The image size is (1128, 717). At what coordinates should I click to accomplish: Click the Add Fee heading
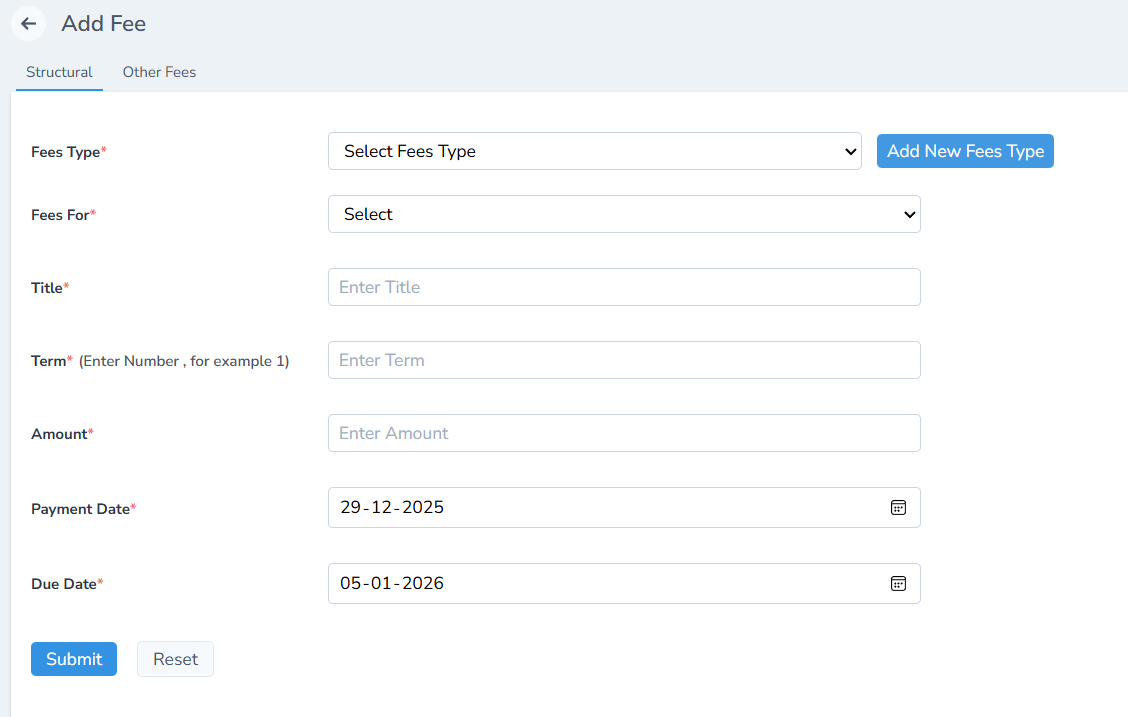(103, 23)
